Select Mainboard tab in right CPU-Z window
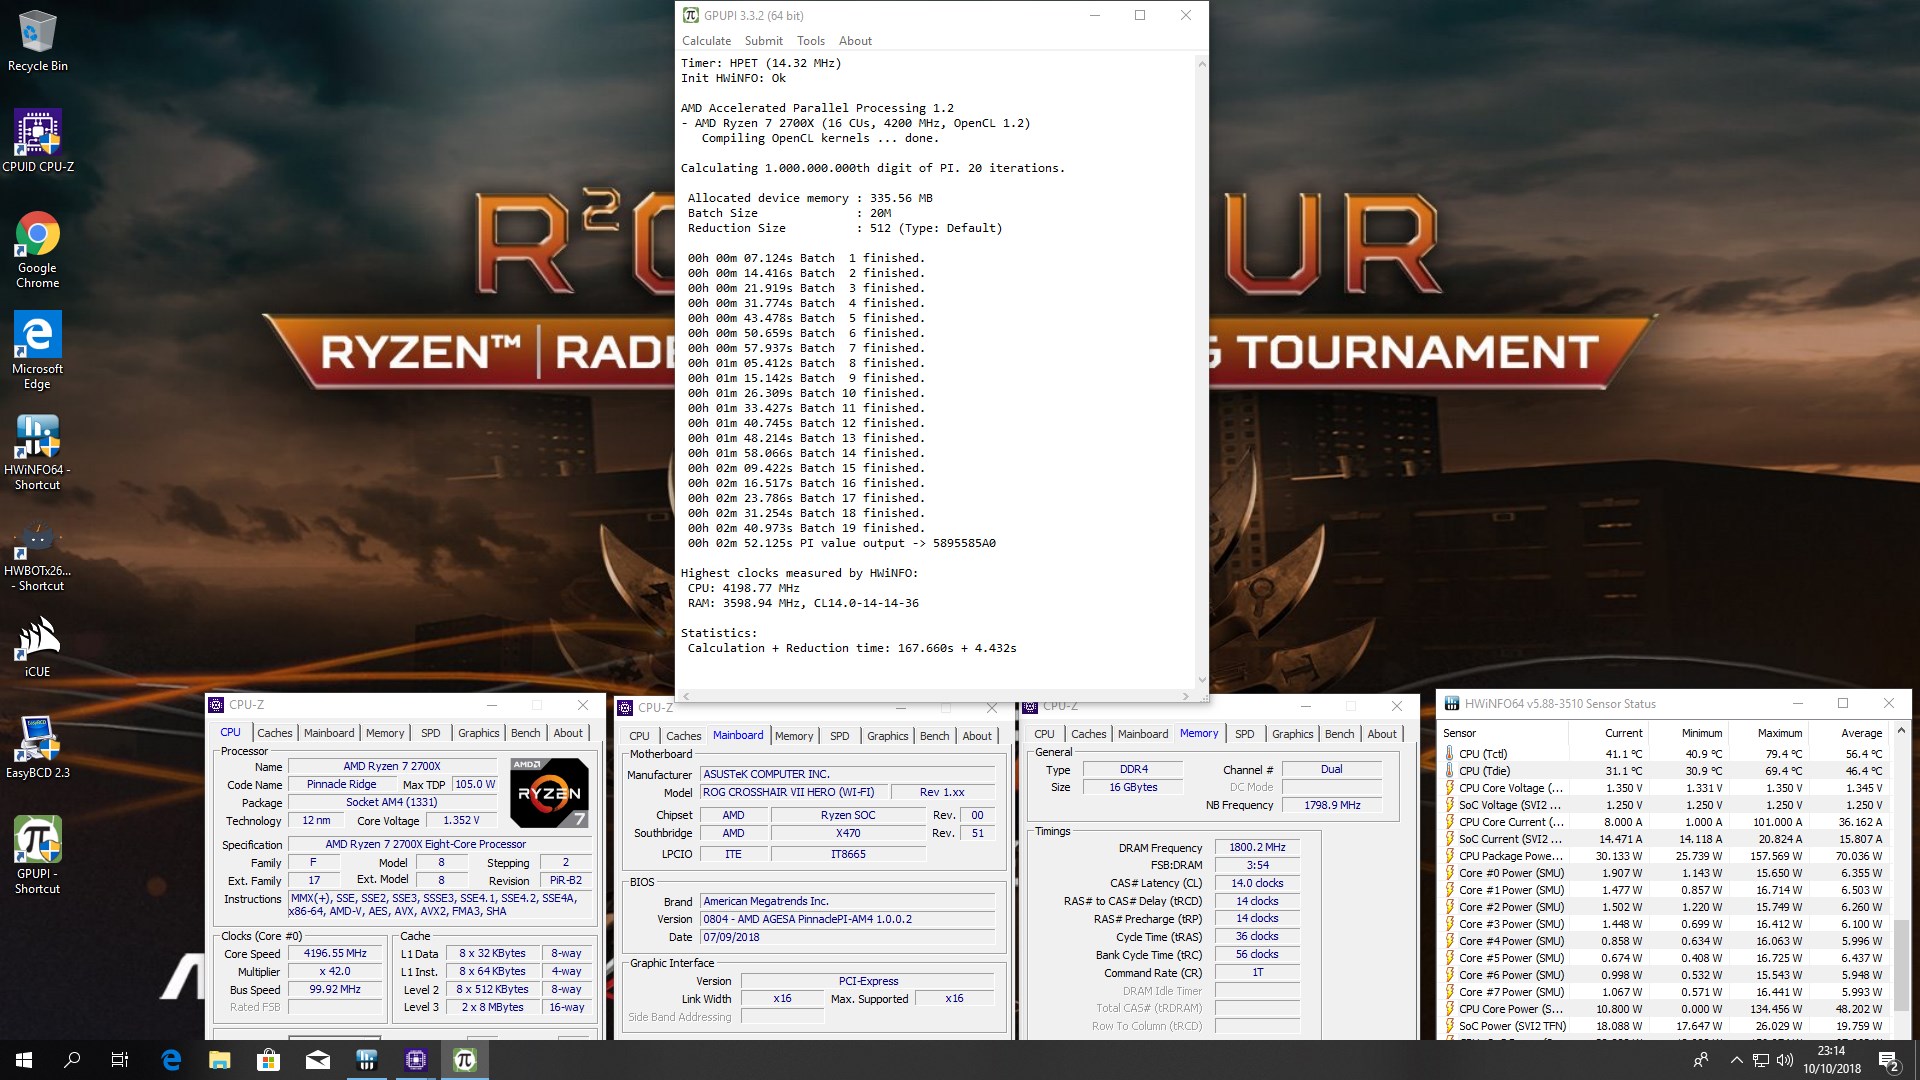The height and width of the screenshot is (1080, 1920). click(x=1143, y=734)
